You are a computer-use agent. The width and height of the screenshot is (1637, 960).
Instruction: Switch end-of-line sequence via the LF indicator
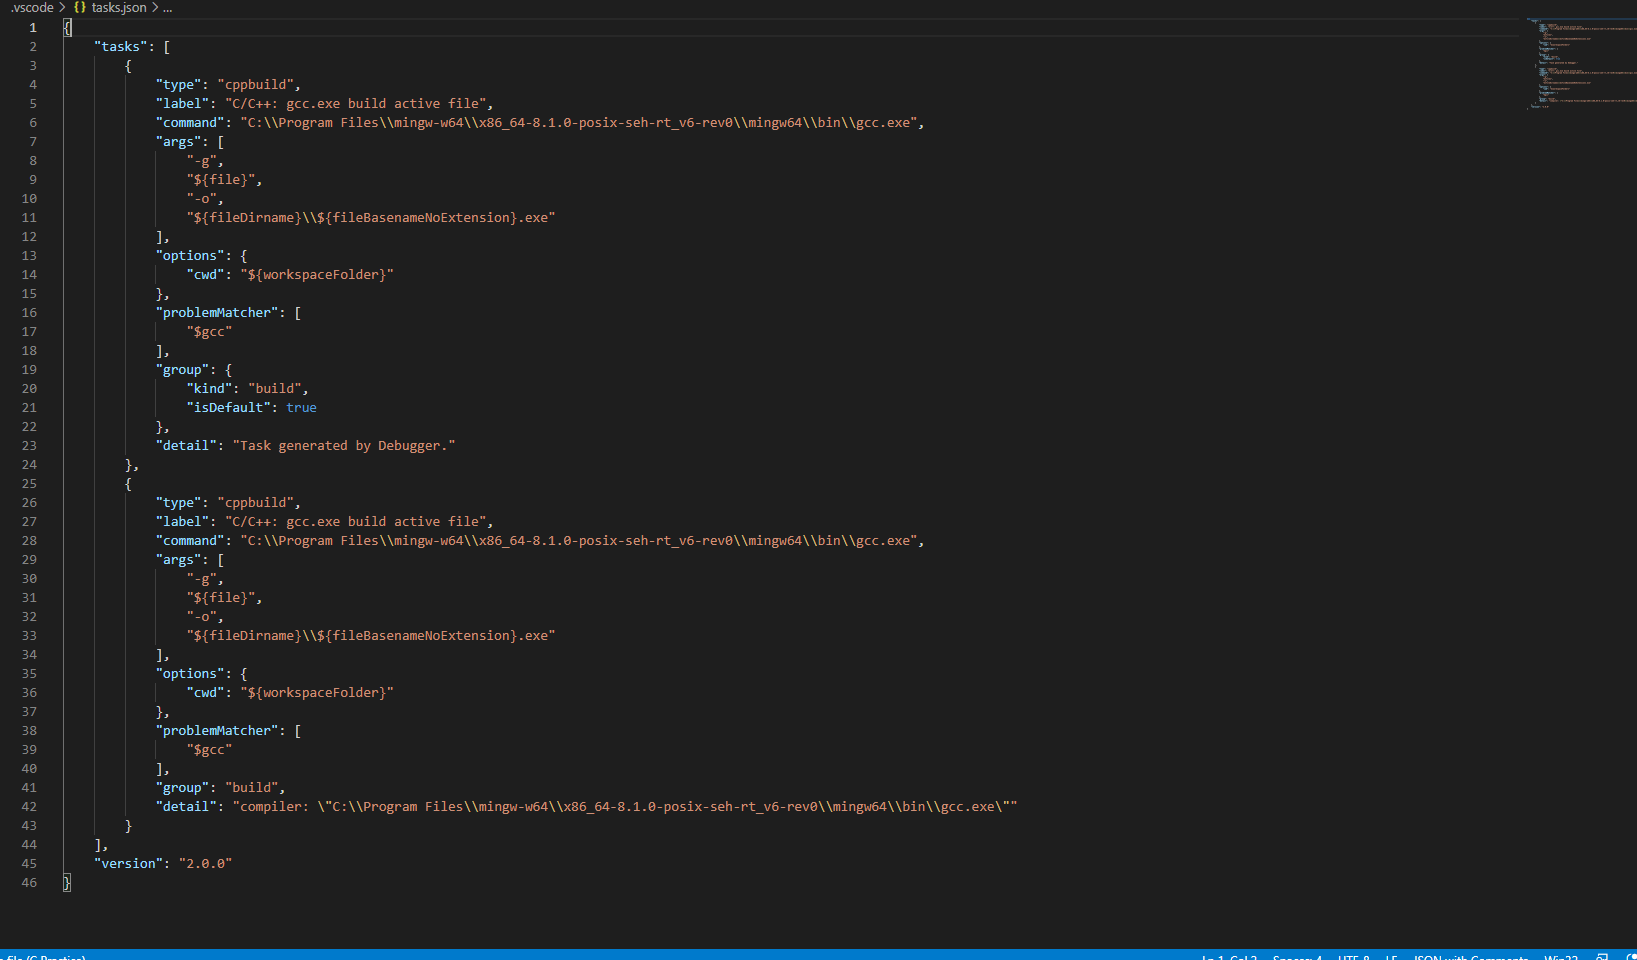[1391, 955]
